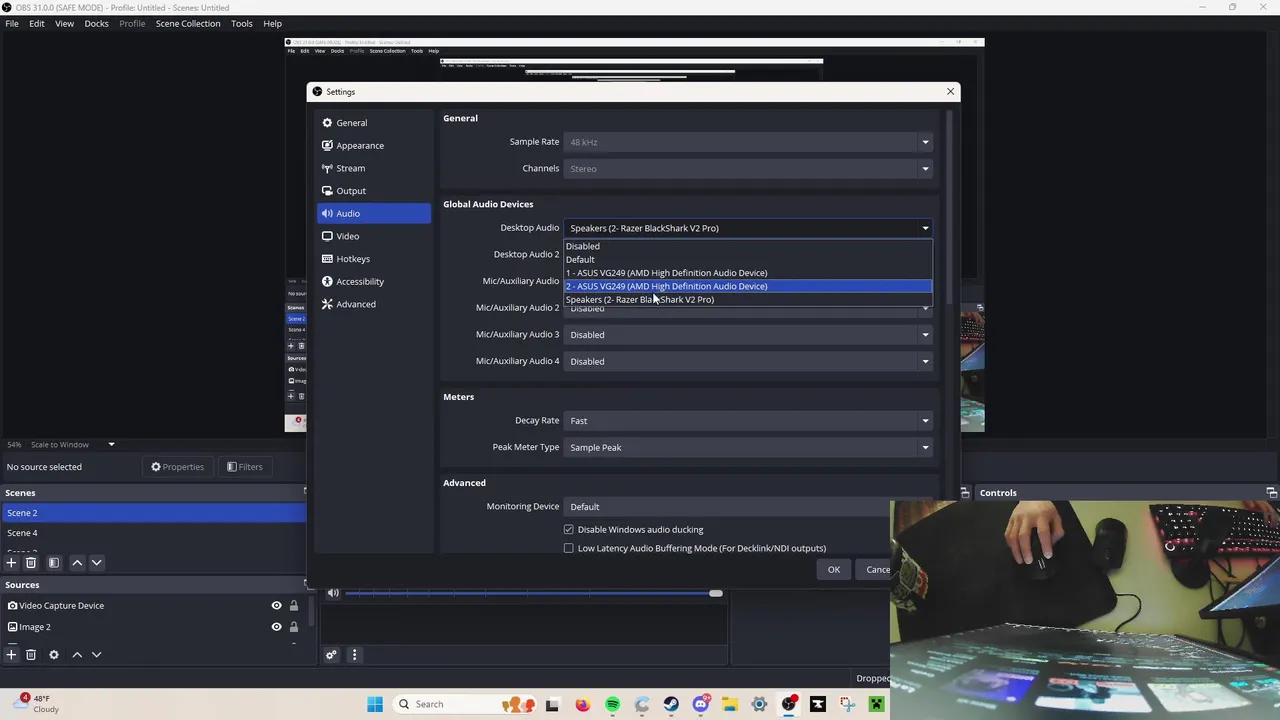Enable Low Latency Audio Buffering Mode
Screen dimensions: 1280x720
(569, 548)
